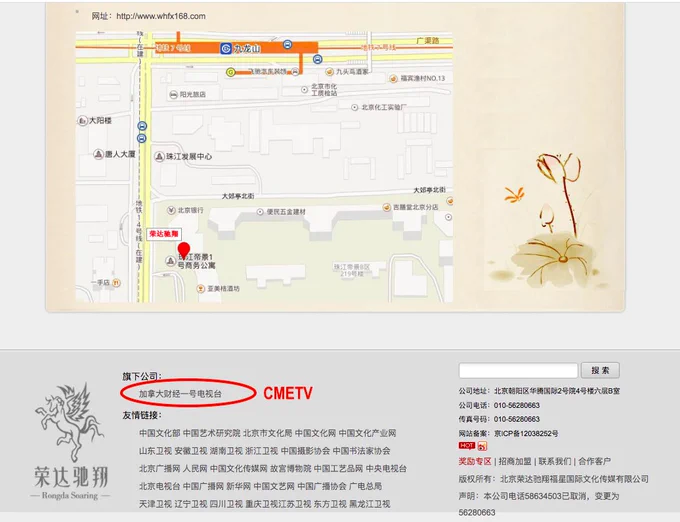Image resolution: width=680 pixels, height=522 pixels.
Task: Click the 阳光旅店 hotel icon on the map
Action: pyautogui.click(x=173, y=95)
